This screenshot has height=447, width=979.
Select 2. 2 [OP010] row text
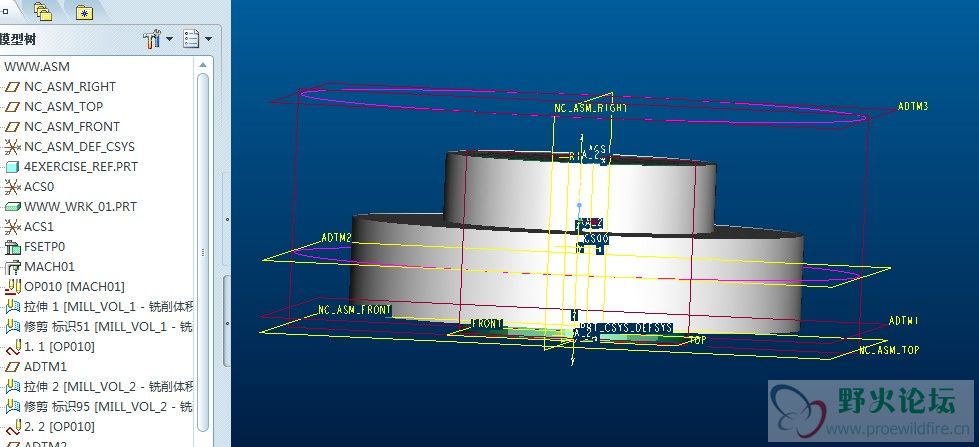pos(59,426)
